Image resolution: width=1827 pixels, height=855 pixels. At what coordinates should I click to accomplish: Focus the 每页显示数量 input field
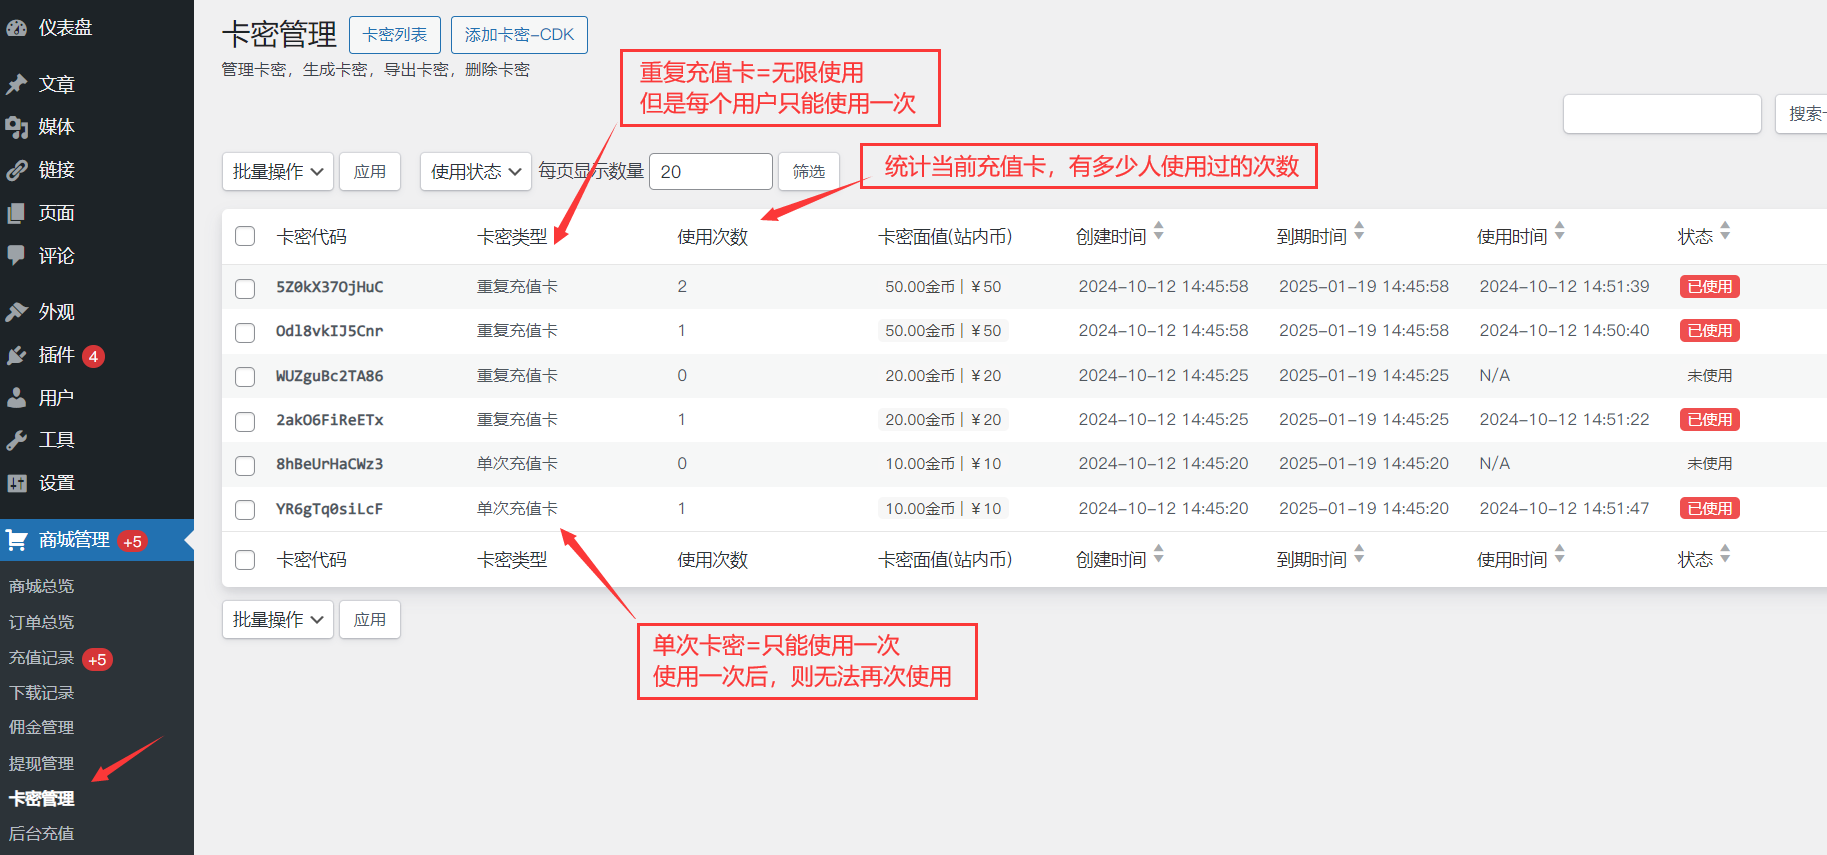(711, 172)
